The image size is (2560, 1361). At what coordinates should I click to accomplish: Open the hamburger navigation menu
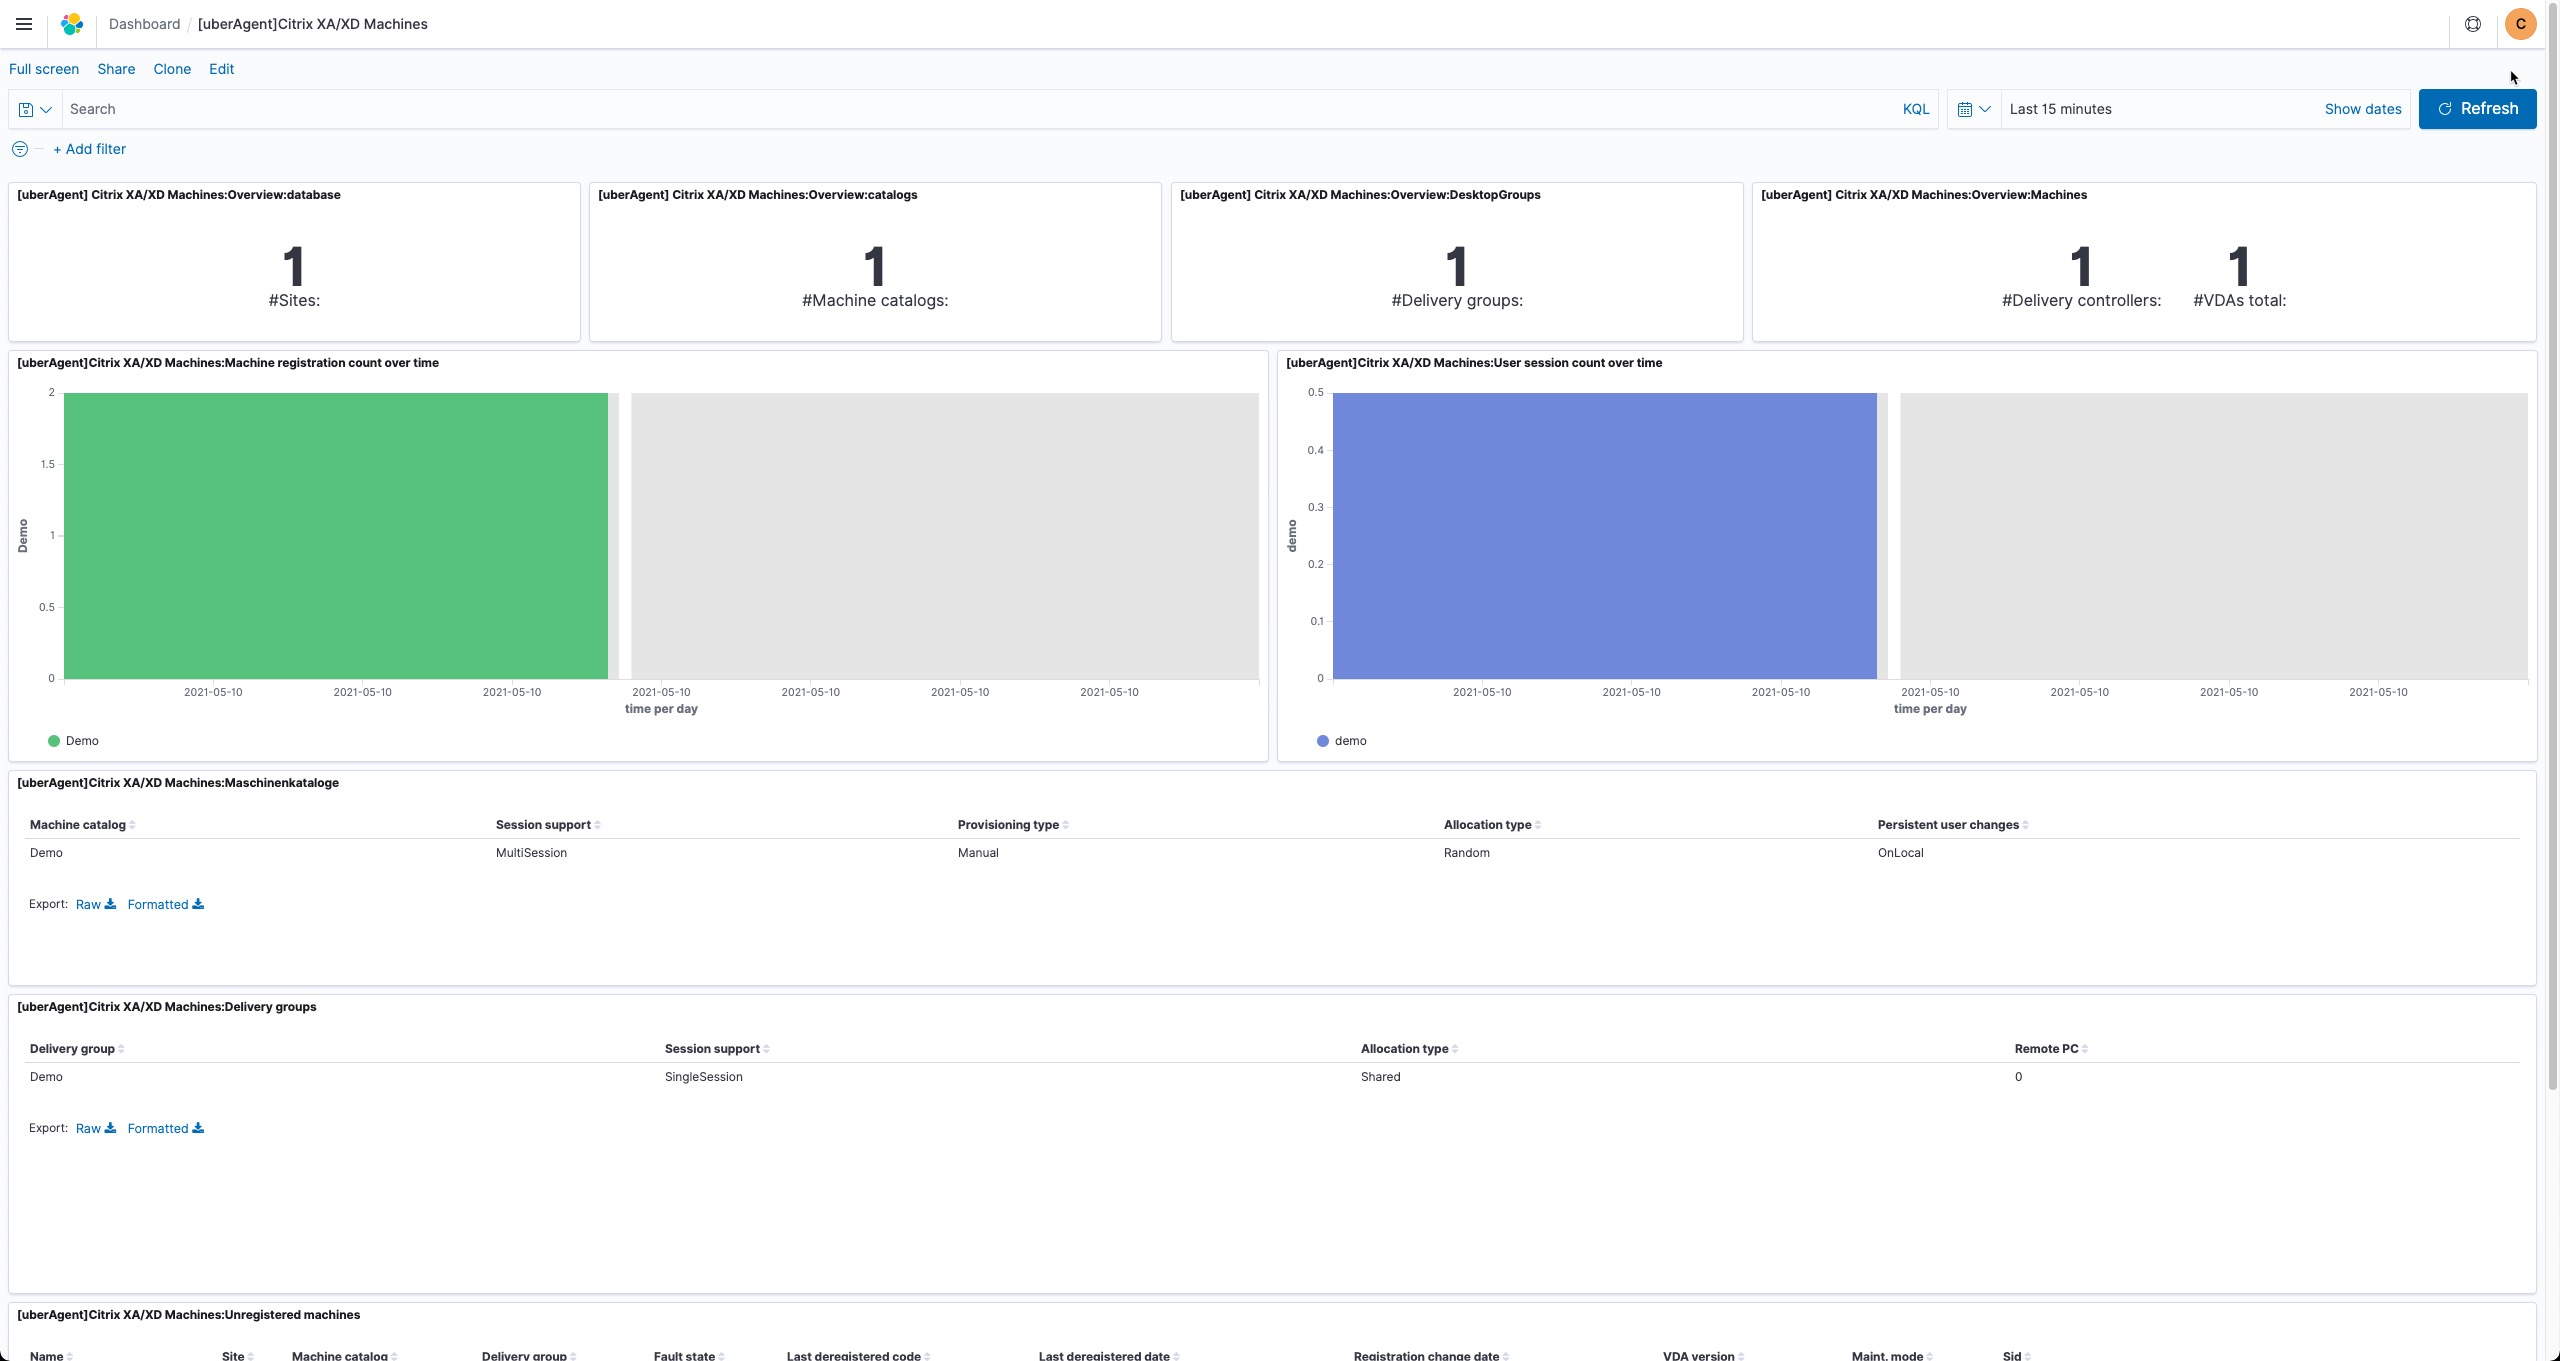(24, 24)
